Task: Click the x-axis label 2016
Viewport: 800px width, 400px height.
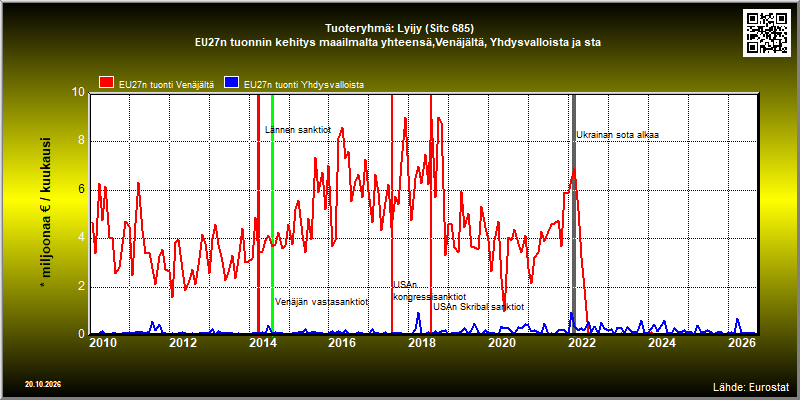Action: (x=342, y=342)
